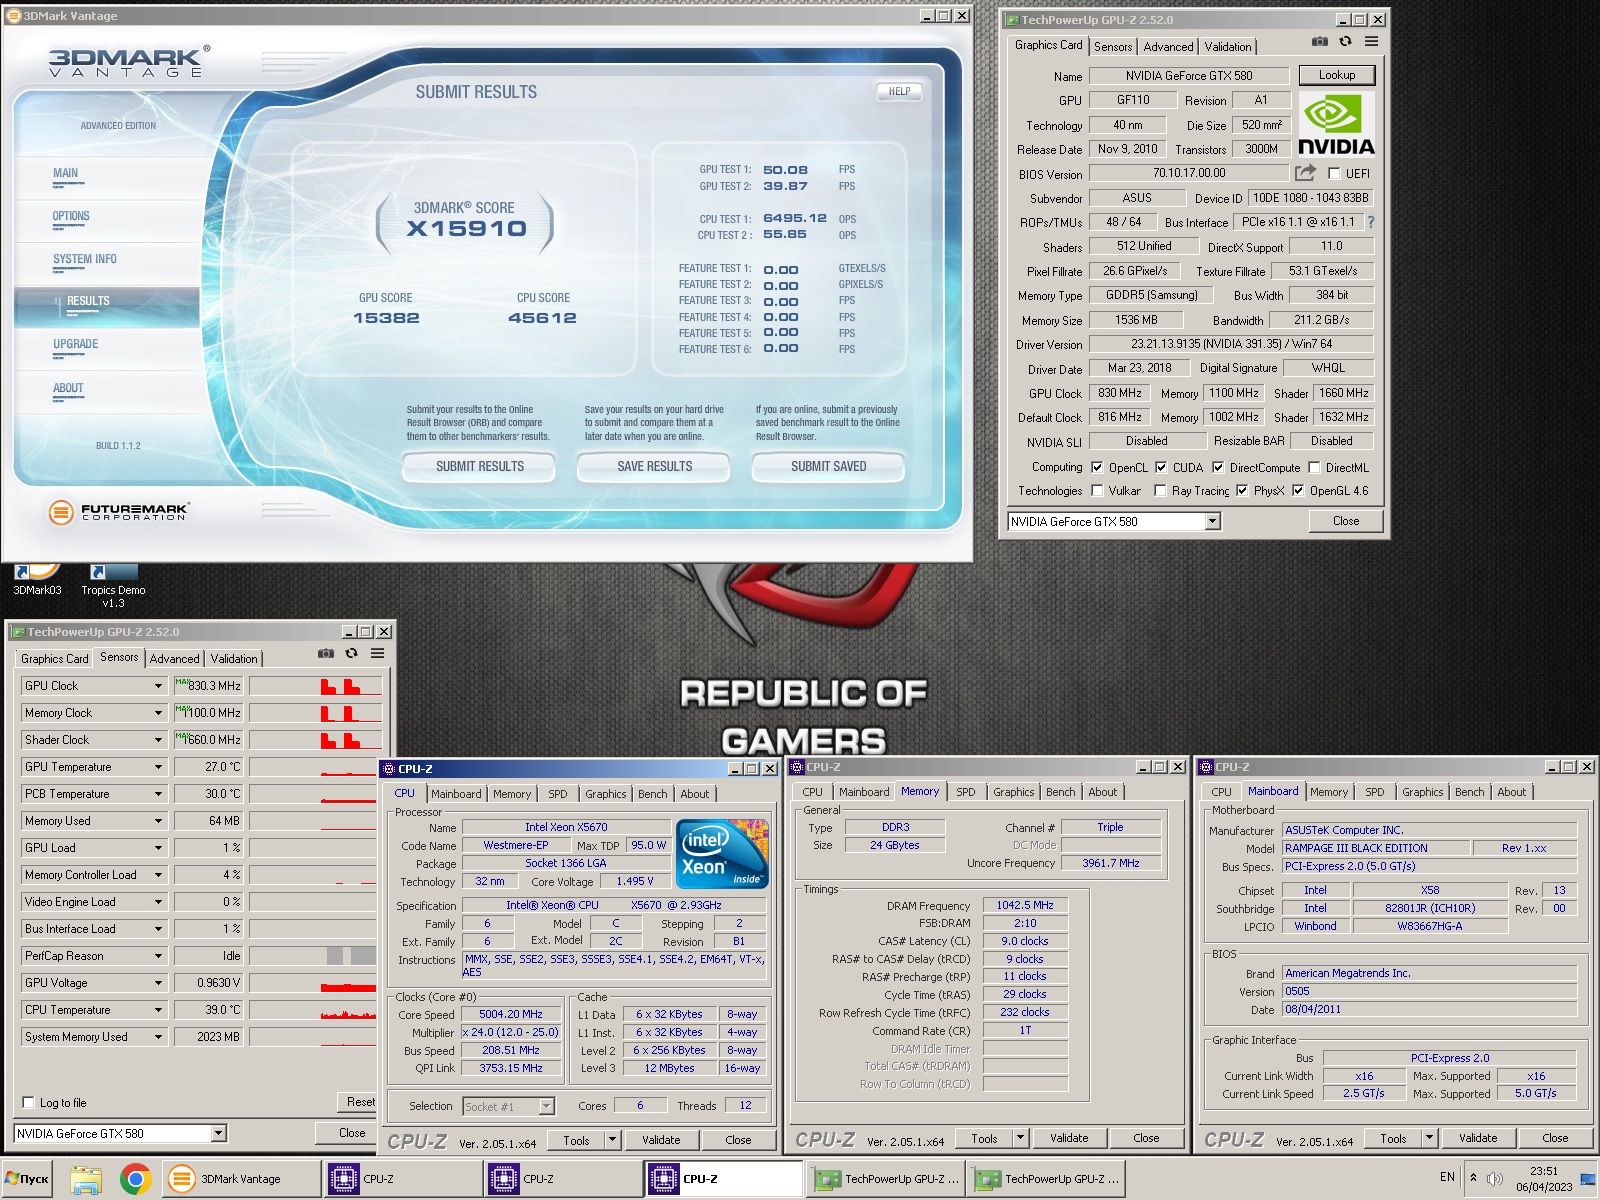This screenshot has height=1200, width=1600.
Task: Click Validate in CPU-Z Mainboard window
Action: click(x=1478, y=1138)
